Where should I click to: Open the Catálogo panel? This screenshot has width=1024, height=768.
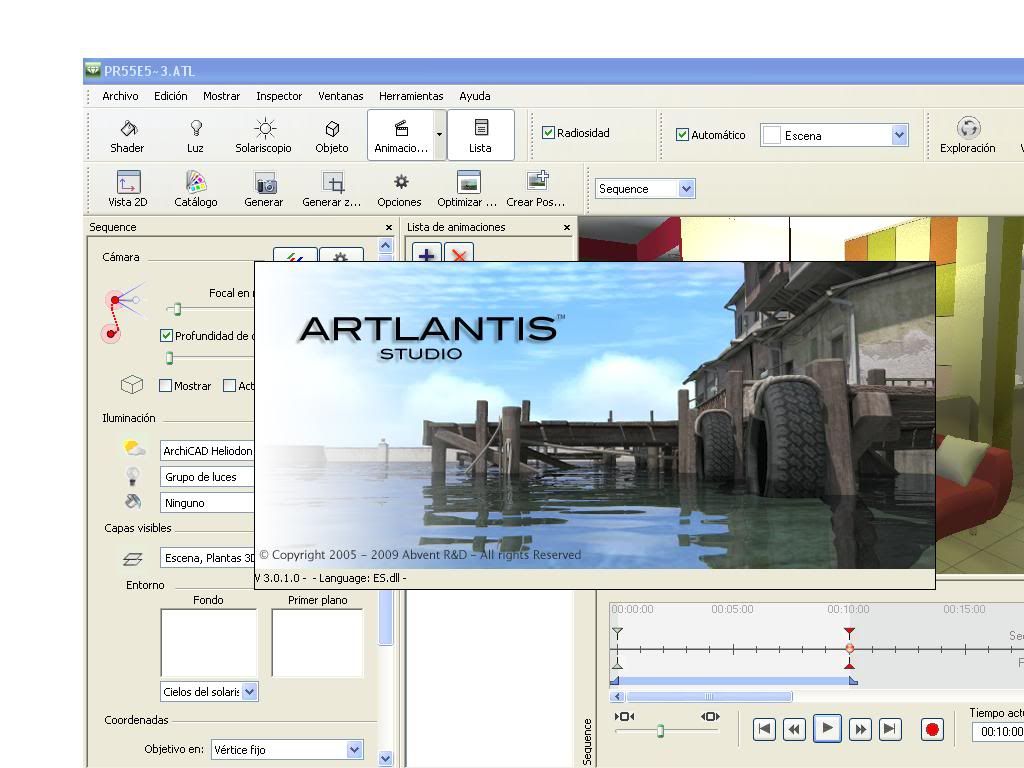(x=196, y=189)
